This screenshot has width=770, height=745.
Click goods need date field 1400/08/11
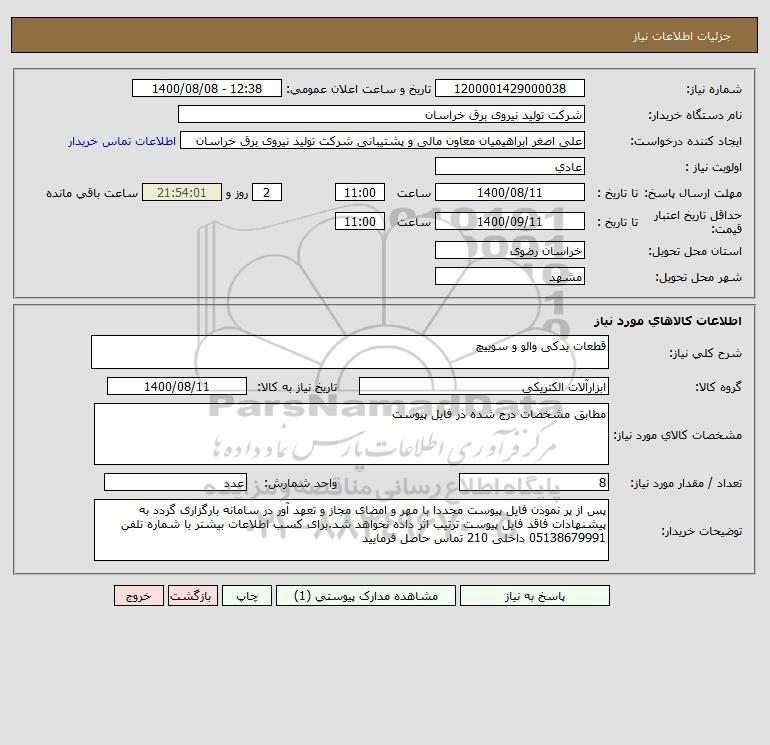click(177, 386)
